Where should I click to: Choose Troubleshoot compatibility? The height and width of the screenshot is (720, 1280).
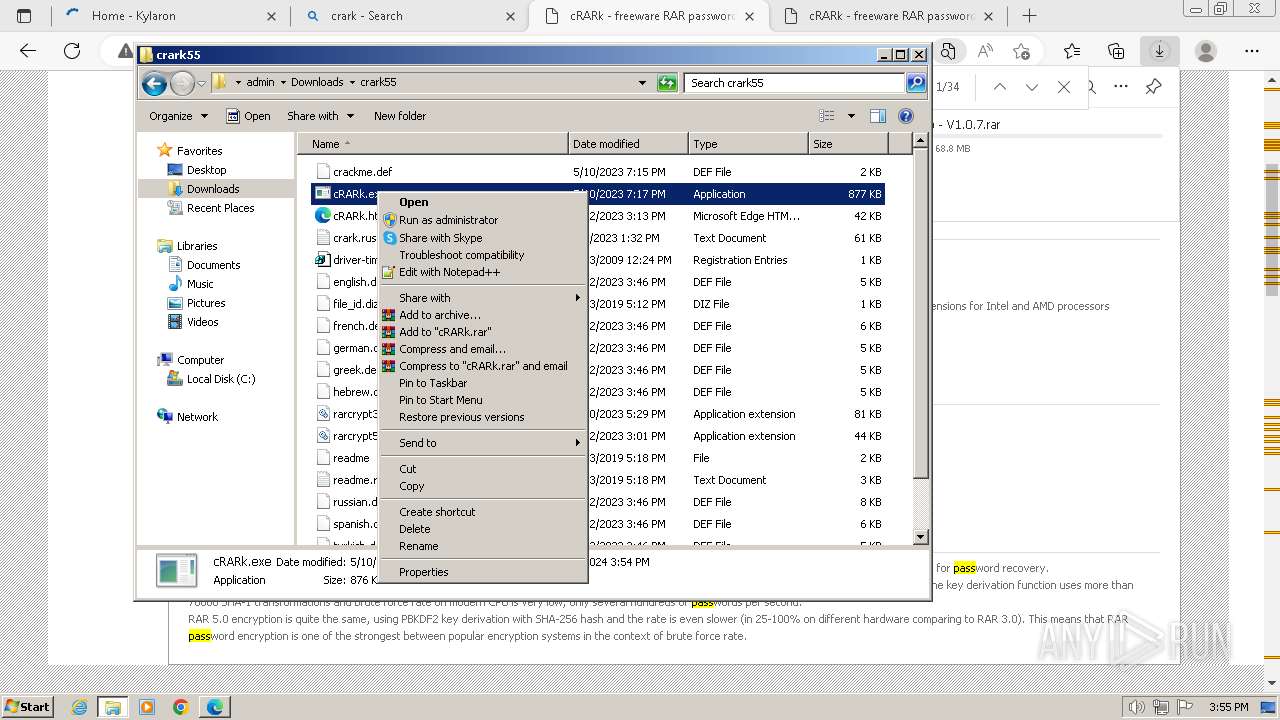pyautogui.click(x=461, y=255)
